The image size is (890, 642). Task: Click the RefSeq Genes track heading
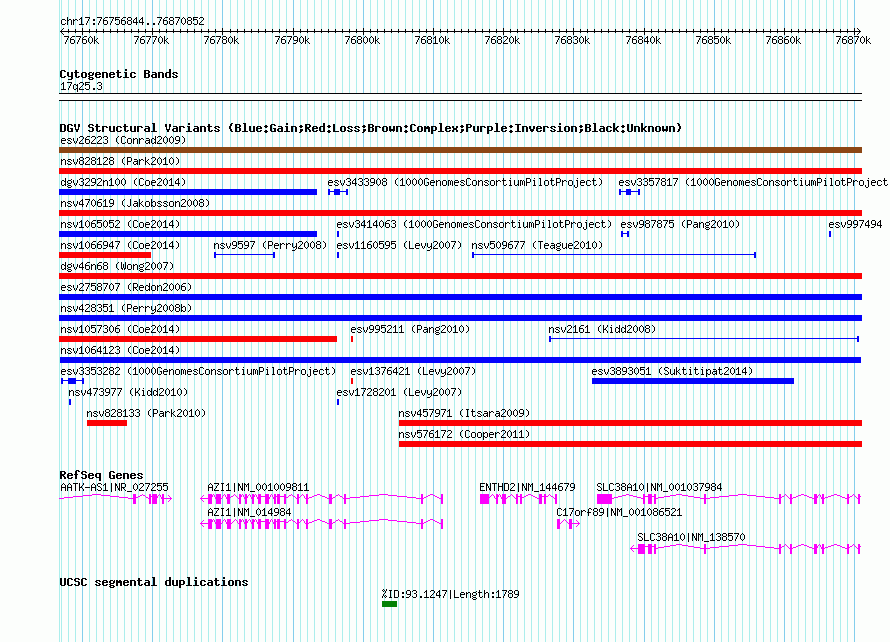(101, 475)
